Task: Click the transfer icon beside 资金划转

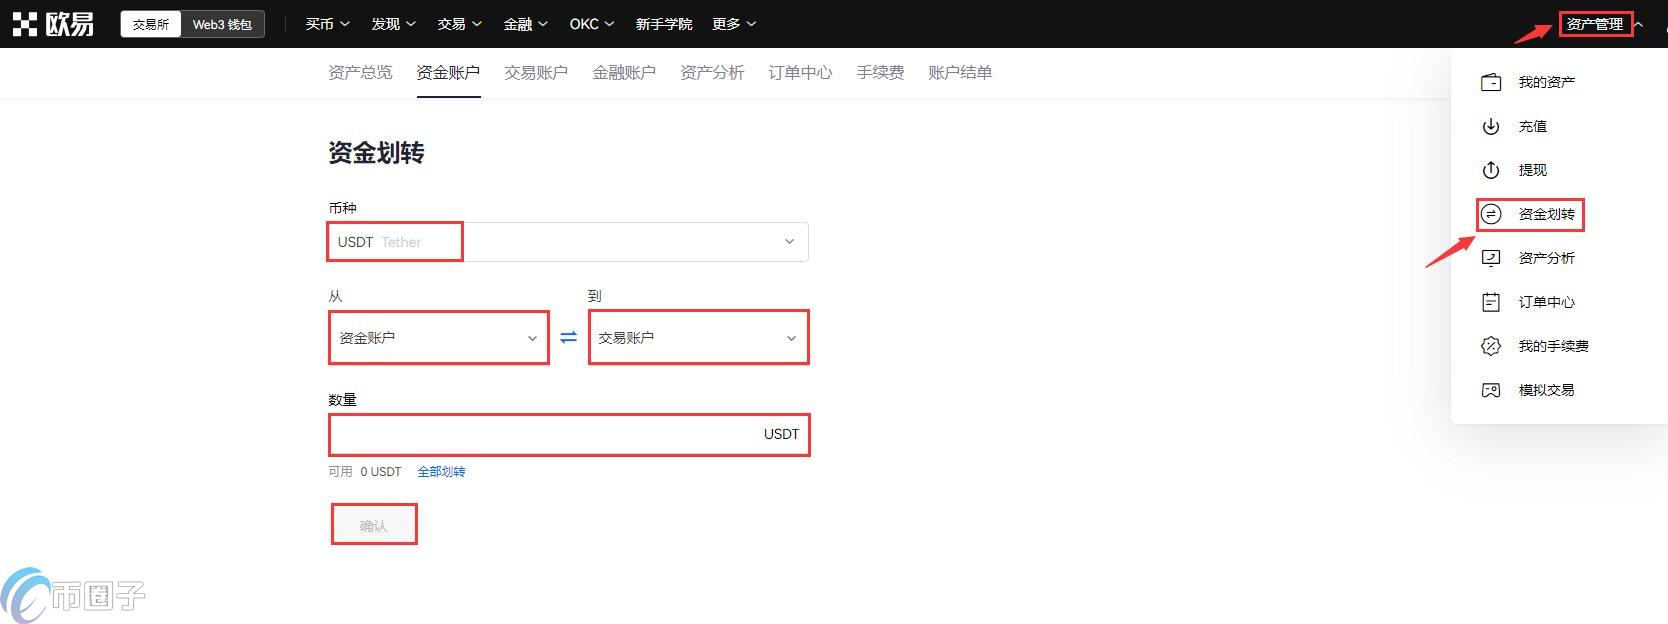Action: [x=1490, y=214]
